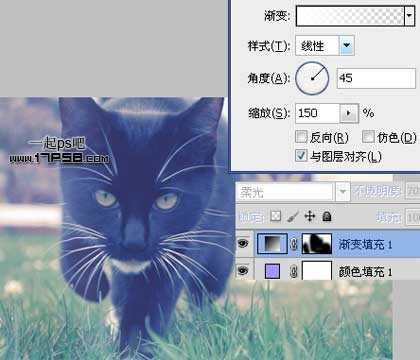Hide the 渐变填充 1 layer

243,244
